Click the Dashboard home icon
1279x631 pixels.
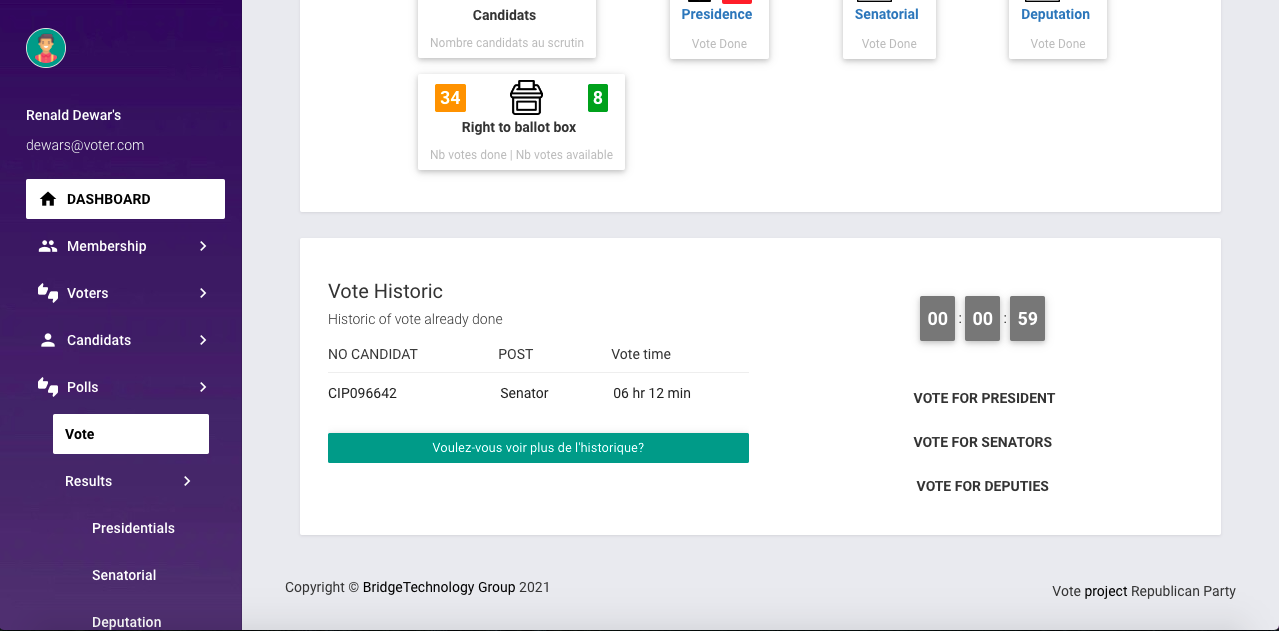pyautogui.click(x=47, y=198)
